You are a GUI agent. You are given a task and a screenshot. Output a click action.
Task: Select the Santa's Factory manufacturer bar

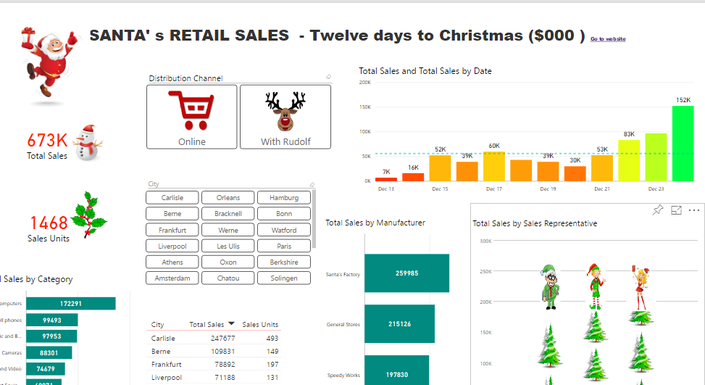tap(406, 273)
